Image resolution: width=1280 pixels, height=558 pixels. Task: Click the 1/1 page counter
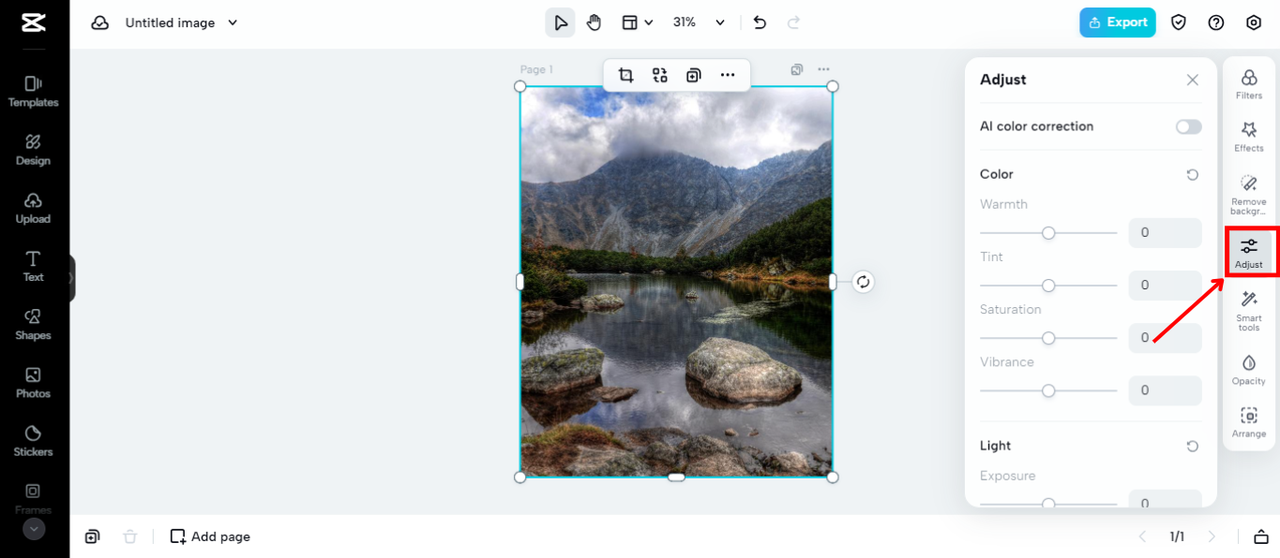coord(1177,537)
